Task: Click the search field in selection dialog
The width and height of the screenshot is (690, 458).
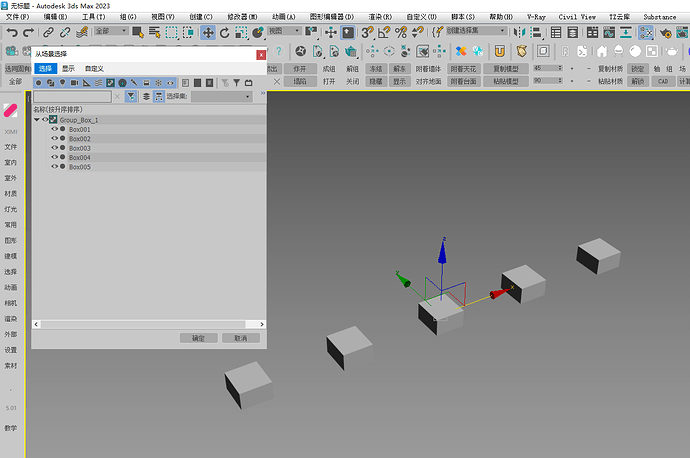Action: tap(70, 97)
